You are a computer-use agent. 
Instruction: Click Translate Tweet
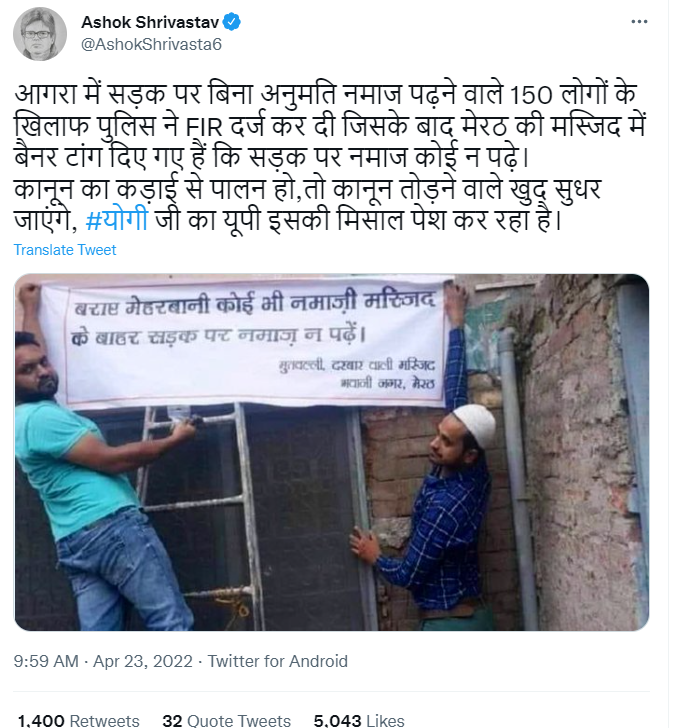(x=65, y=250)
